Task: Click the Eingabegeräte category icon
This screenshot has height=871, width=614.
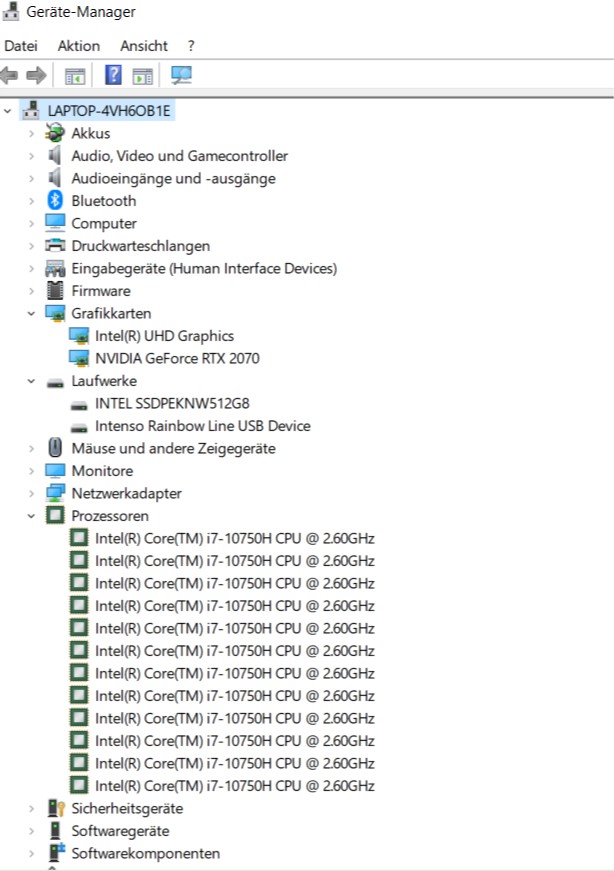Action: pos(54,268)
